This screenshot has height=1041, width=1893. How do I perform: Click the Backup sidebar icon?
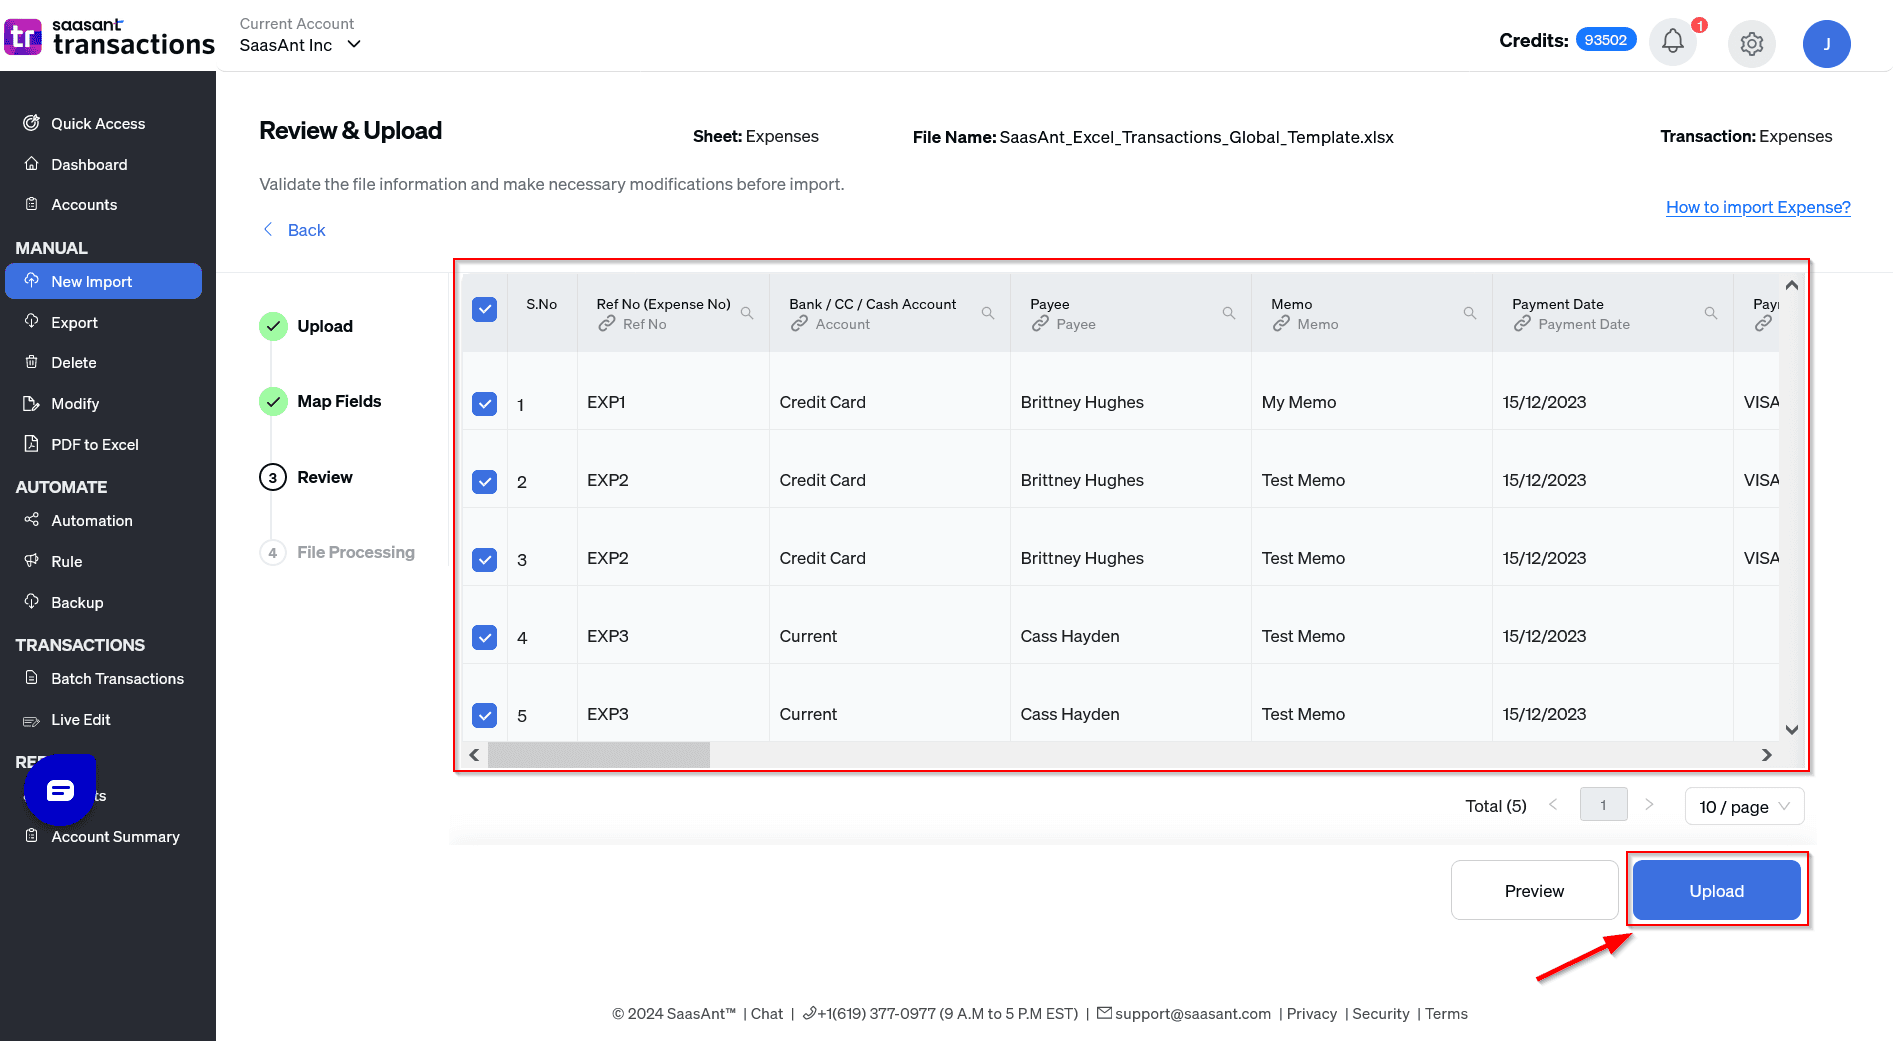tap(32, 601)
